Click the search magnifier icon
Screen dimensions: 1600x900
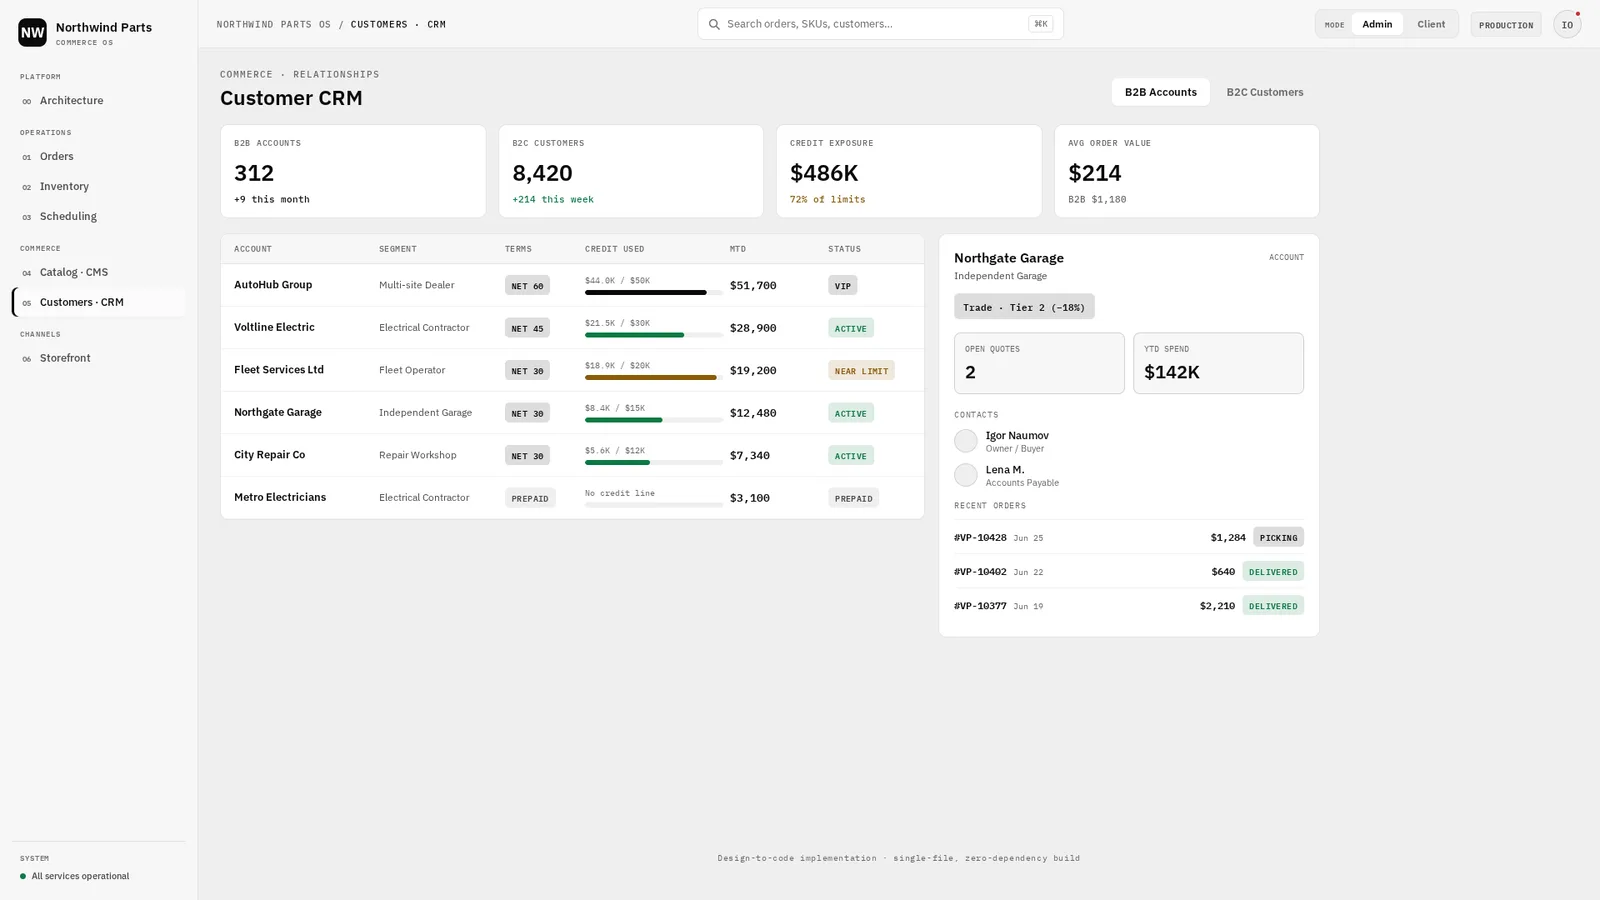click(714, 24)
